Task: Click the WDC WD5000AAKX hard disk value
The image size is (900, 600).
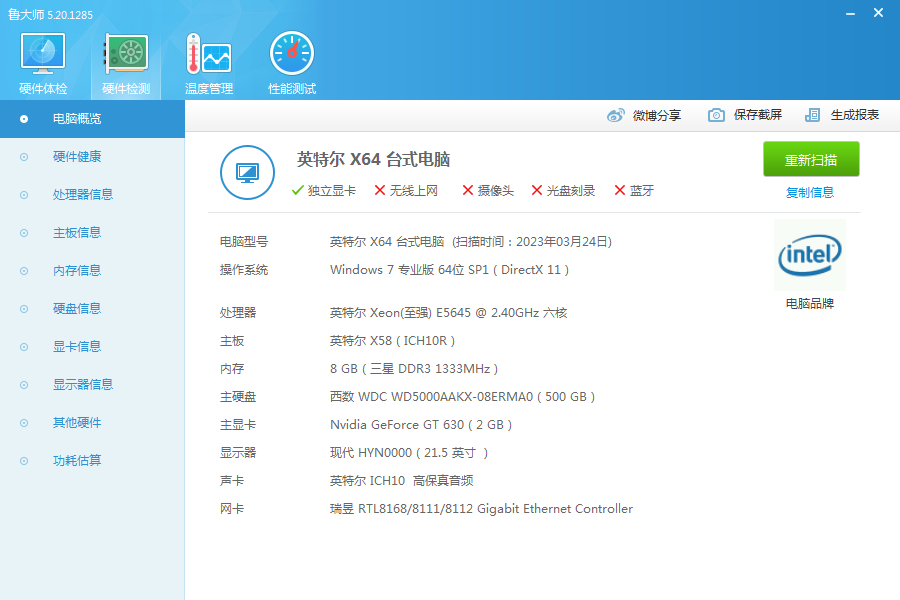Action: [463, 397]
